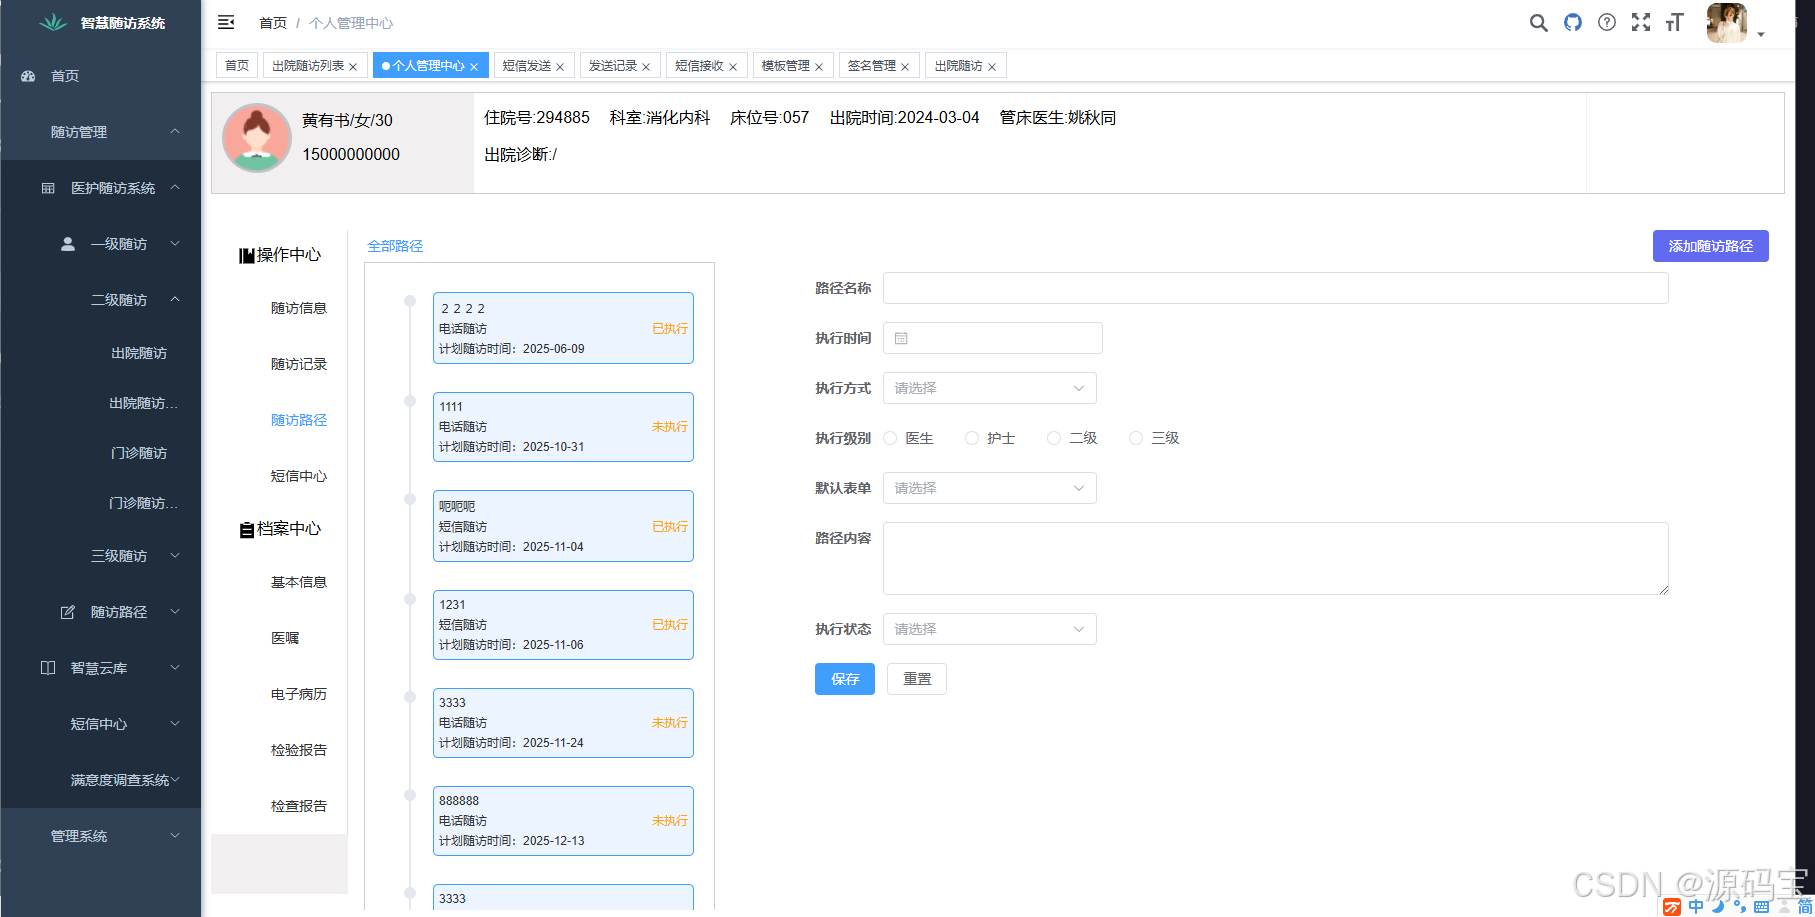Screen dimensions: 1815x917
Task: Open the GitHub repository icon
Action: click(1573, 22)
